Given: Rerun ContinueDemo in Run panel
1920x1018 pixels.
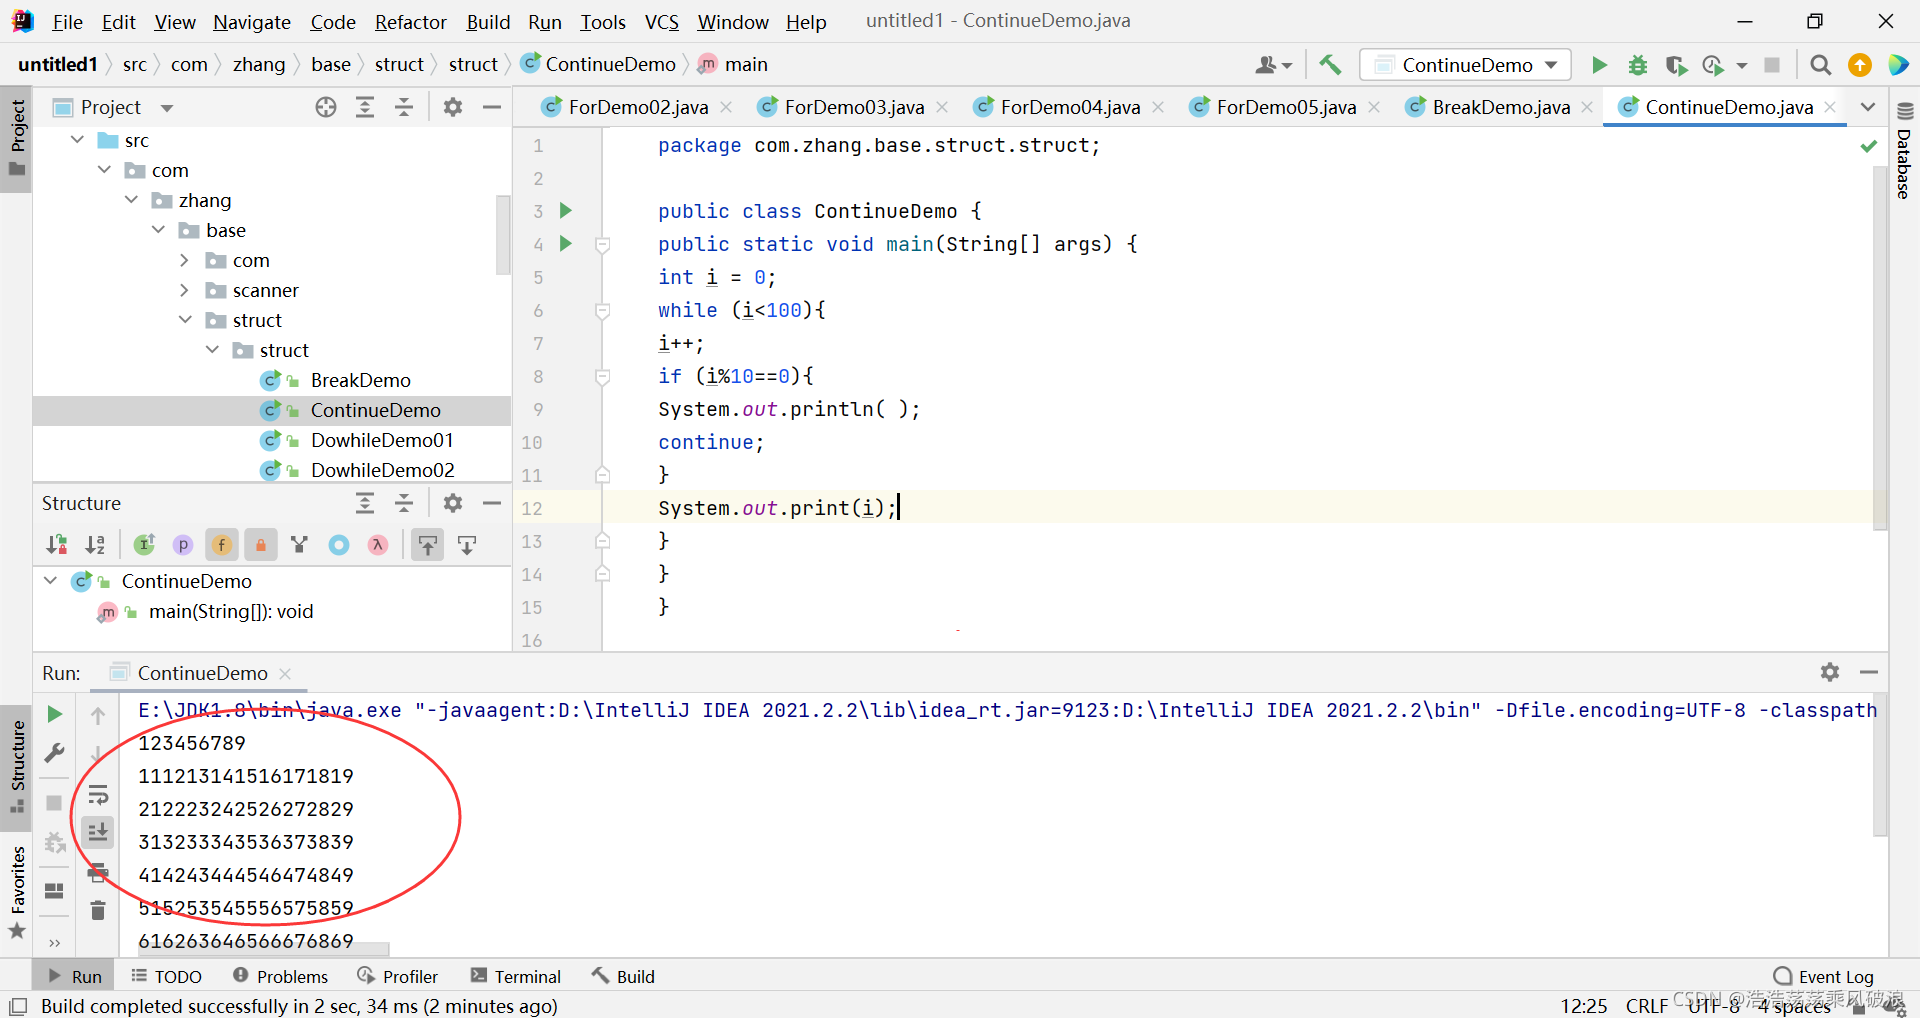Looking at the screenshot, I should (55, 714).
